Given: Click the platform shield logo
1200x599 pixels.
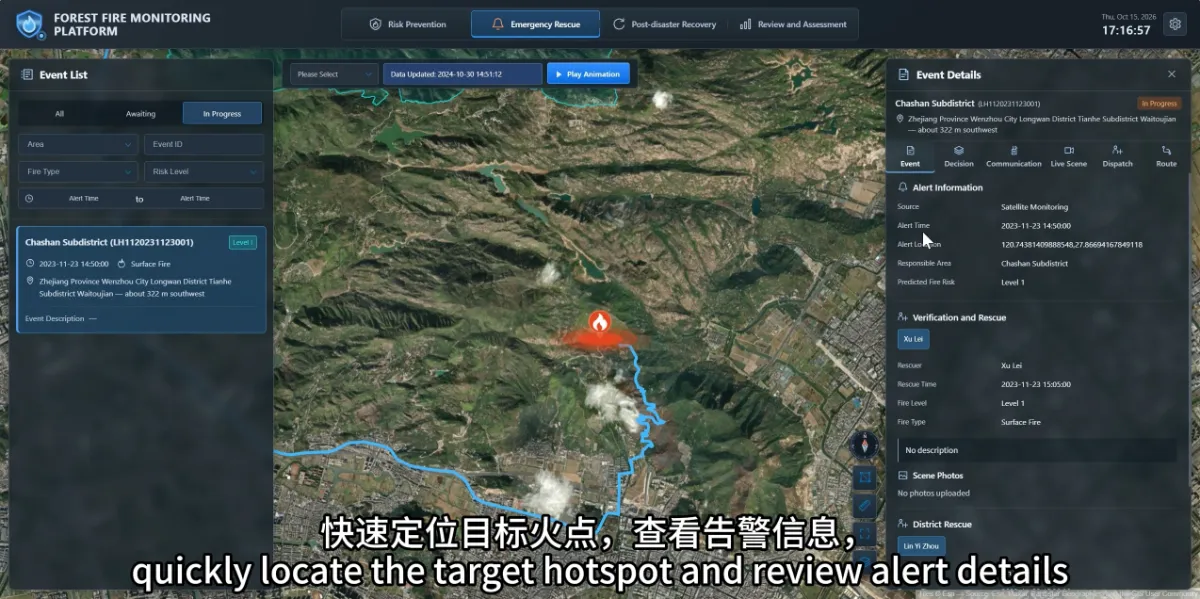Looking at the screenshot, I should [29, 24].
